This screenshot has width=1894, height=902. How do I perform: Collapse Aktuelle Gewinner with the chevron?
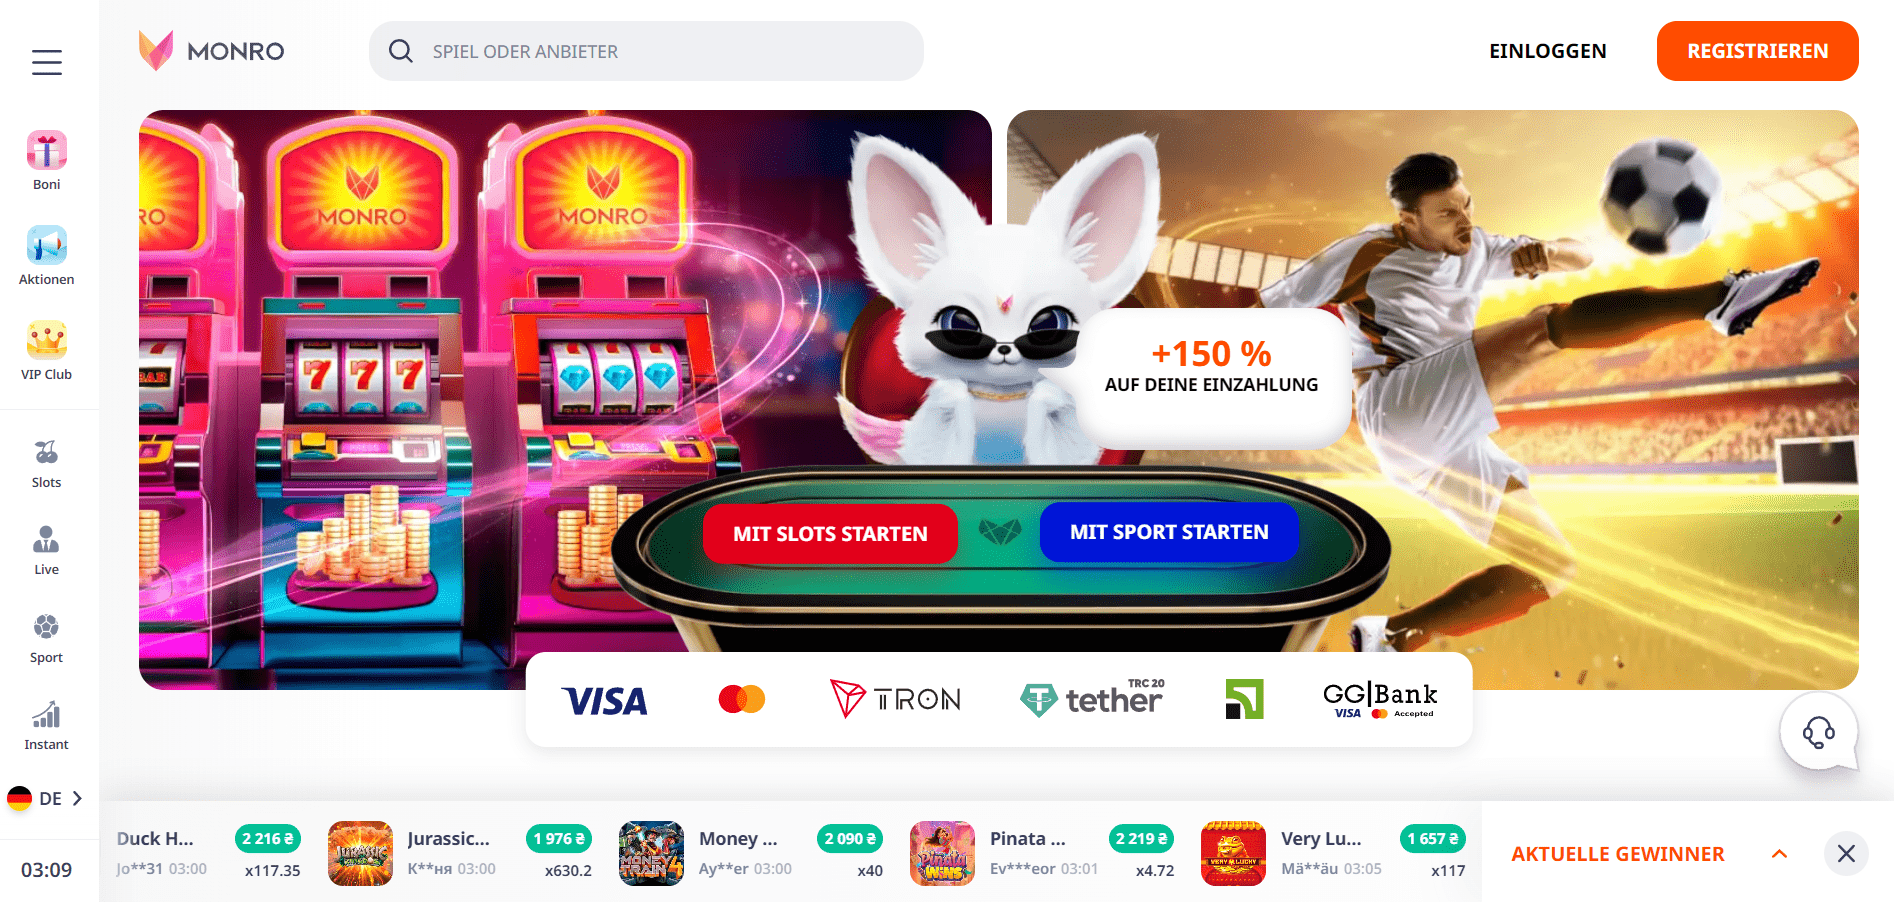pos(1779,854)
